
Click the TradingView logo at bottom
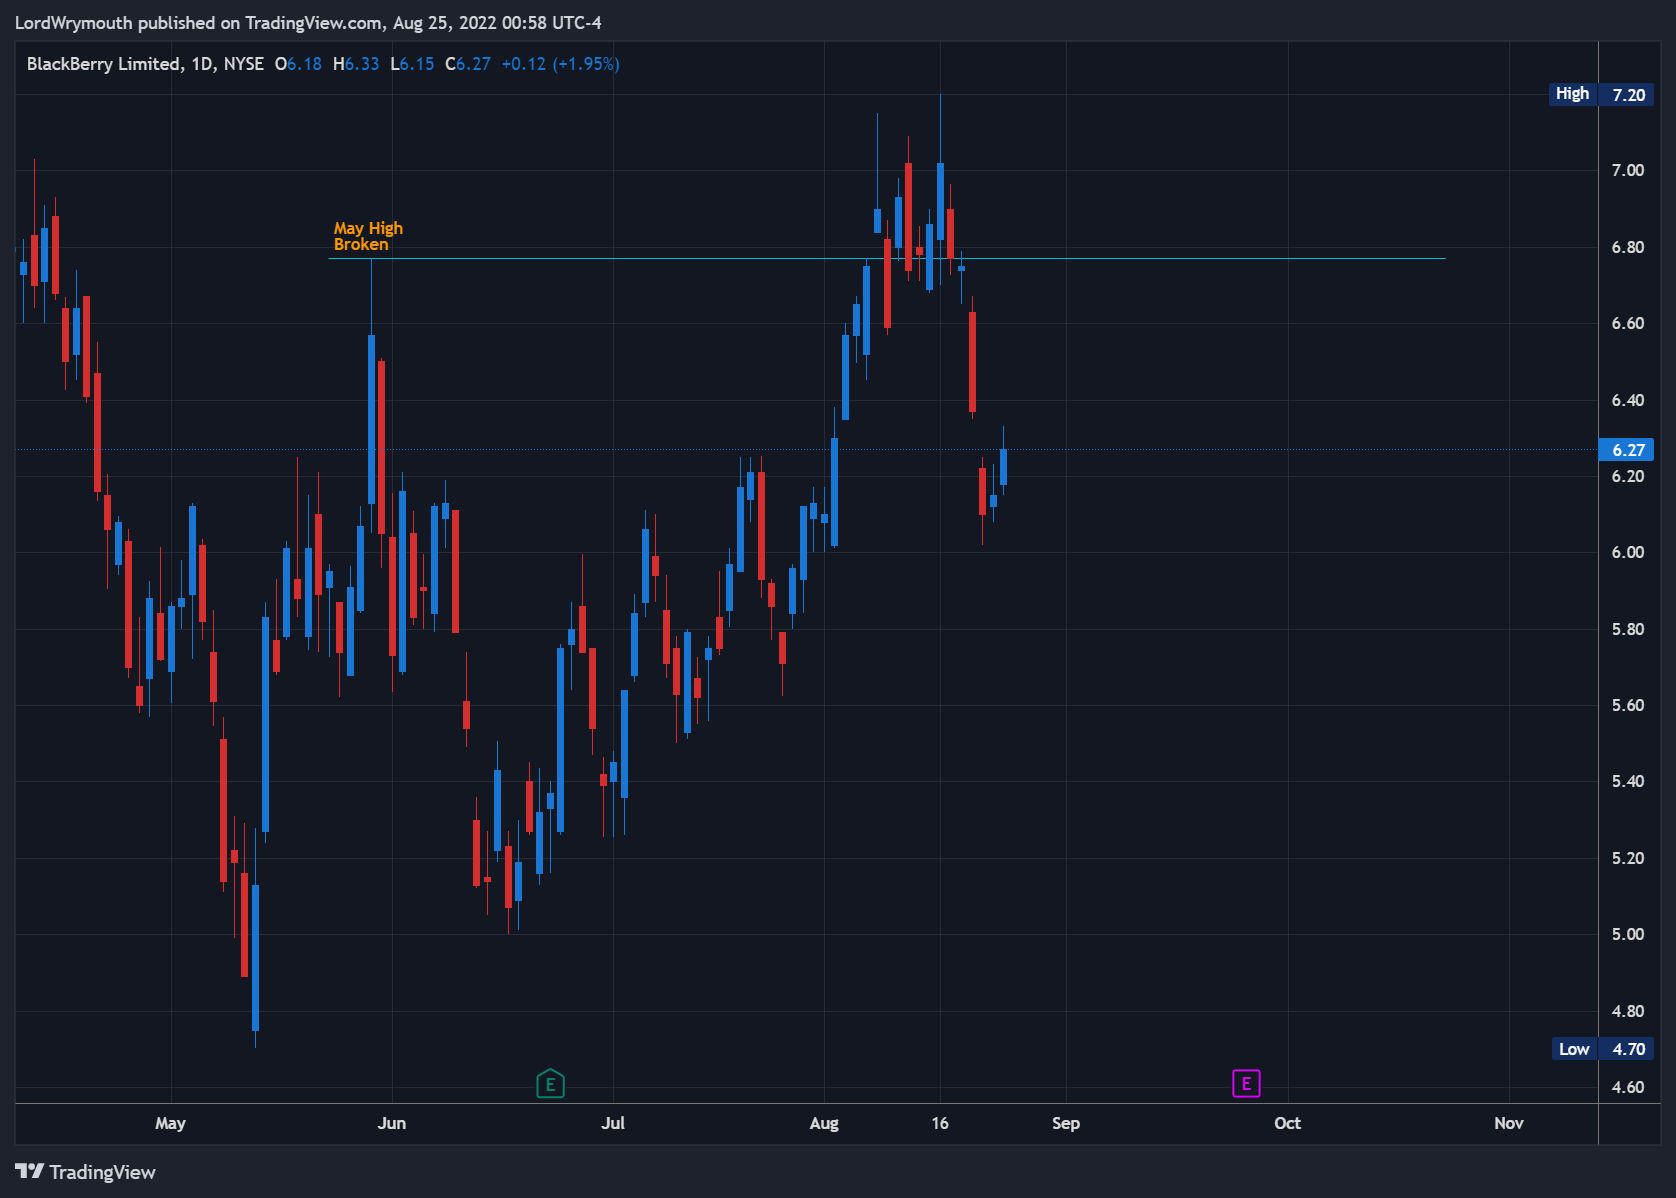point(85,1172)
